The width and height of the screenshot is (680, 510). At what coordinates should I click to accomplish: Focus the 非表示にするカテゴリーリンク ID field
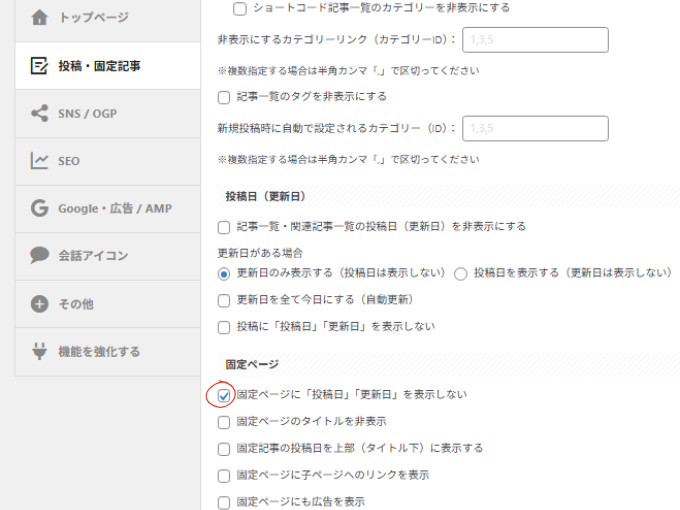[x=535, y=40]
